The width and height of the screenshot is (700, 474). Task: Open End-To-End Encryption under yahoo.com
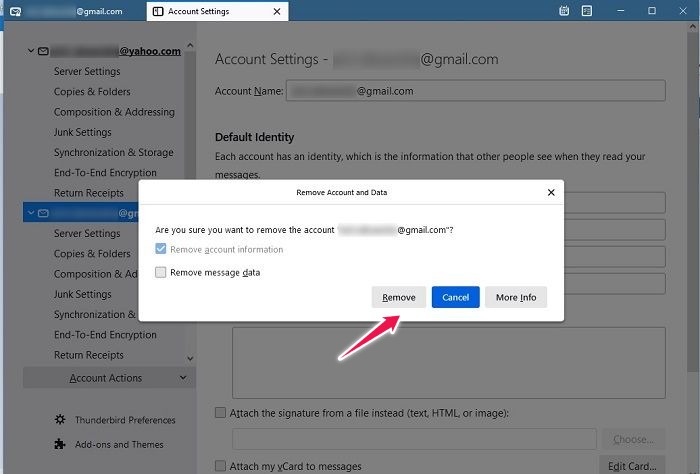(x=105, y=173)
